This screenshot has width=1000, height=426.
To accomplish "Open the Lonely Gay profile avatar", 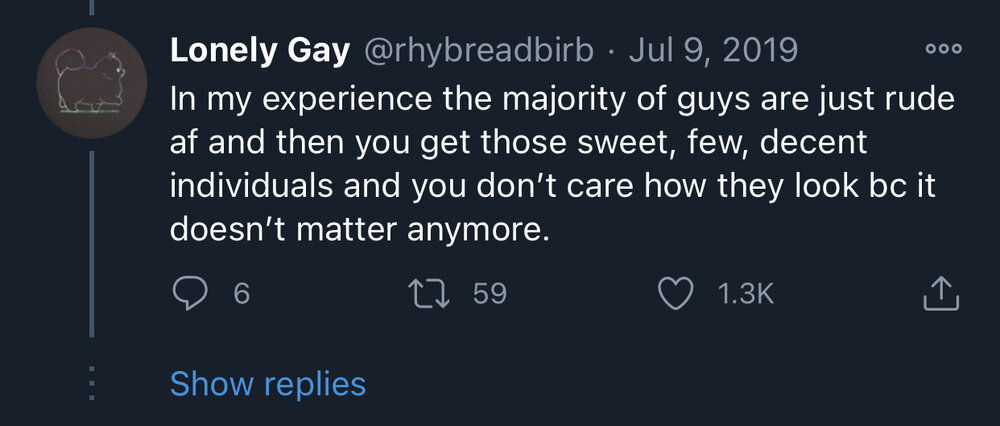I will click(92, 83).
